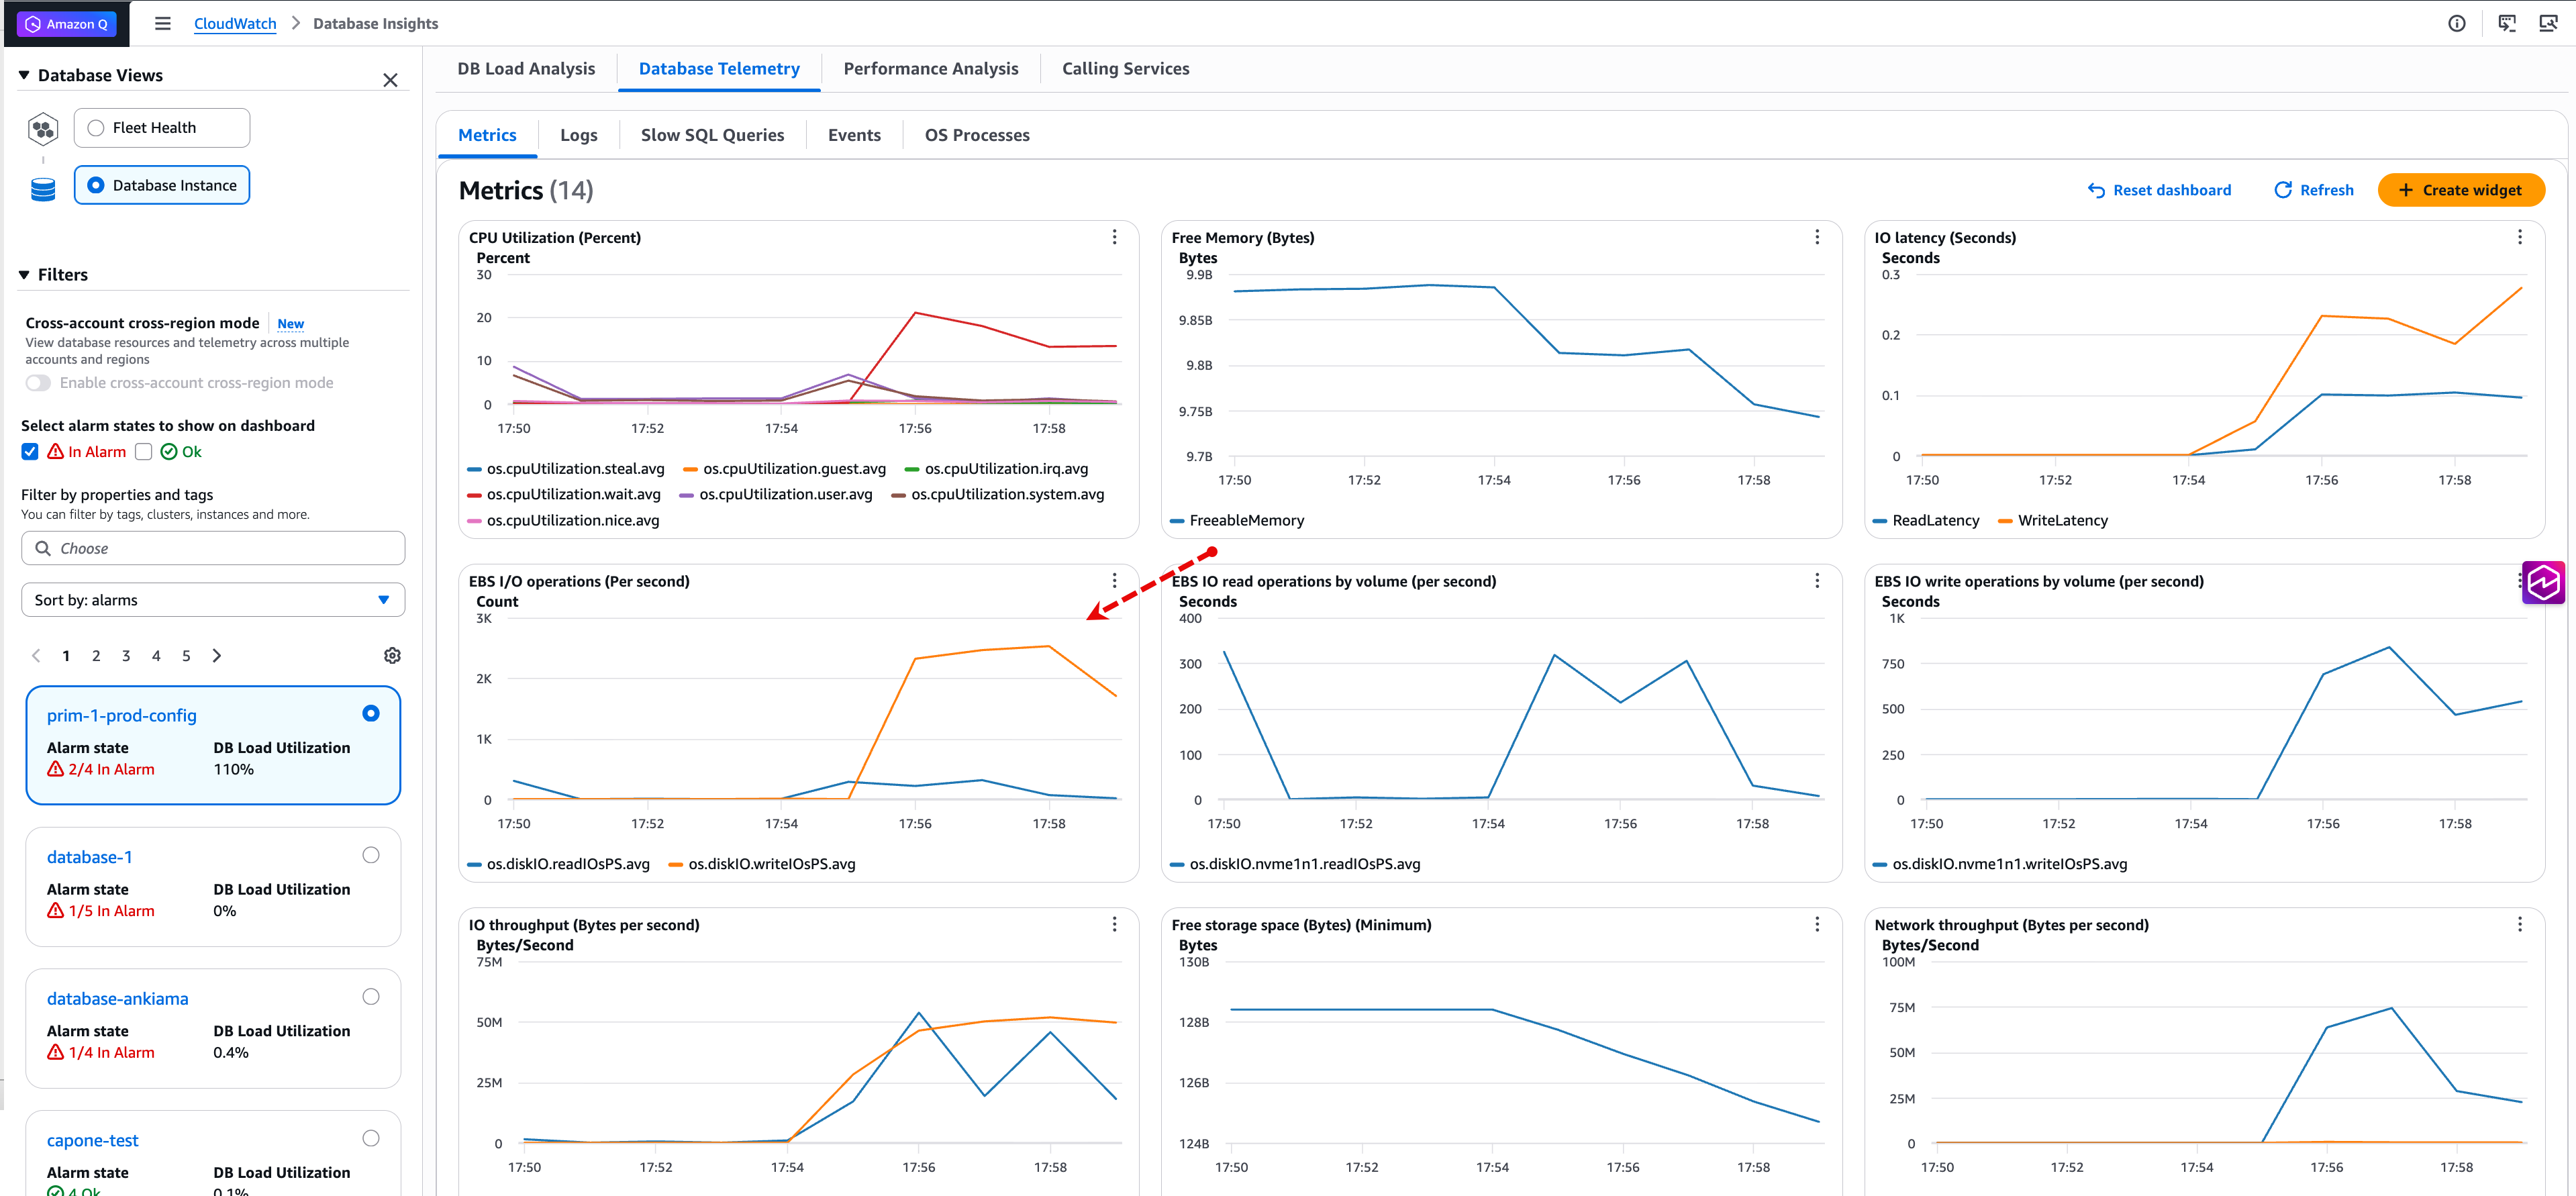The width and height of the screenshot is (2576, 1196).
Task: Select capone-test radio button
Action: coord(370,1138)
